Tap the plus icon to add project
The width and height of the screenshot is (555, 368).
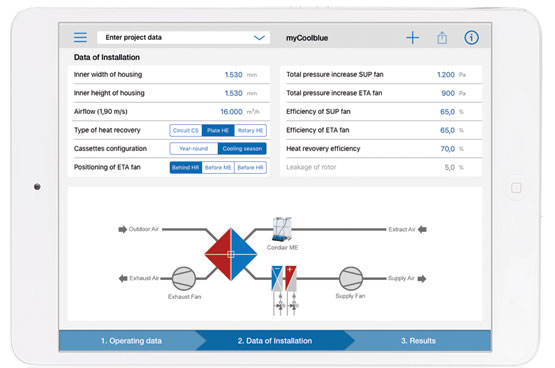(412, 38)
